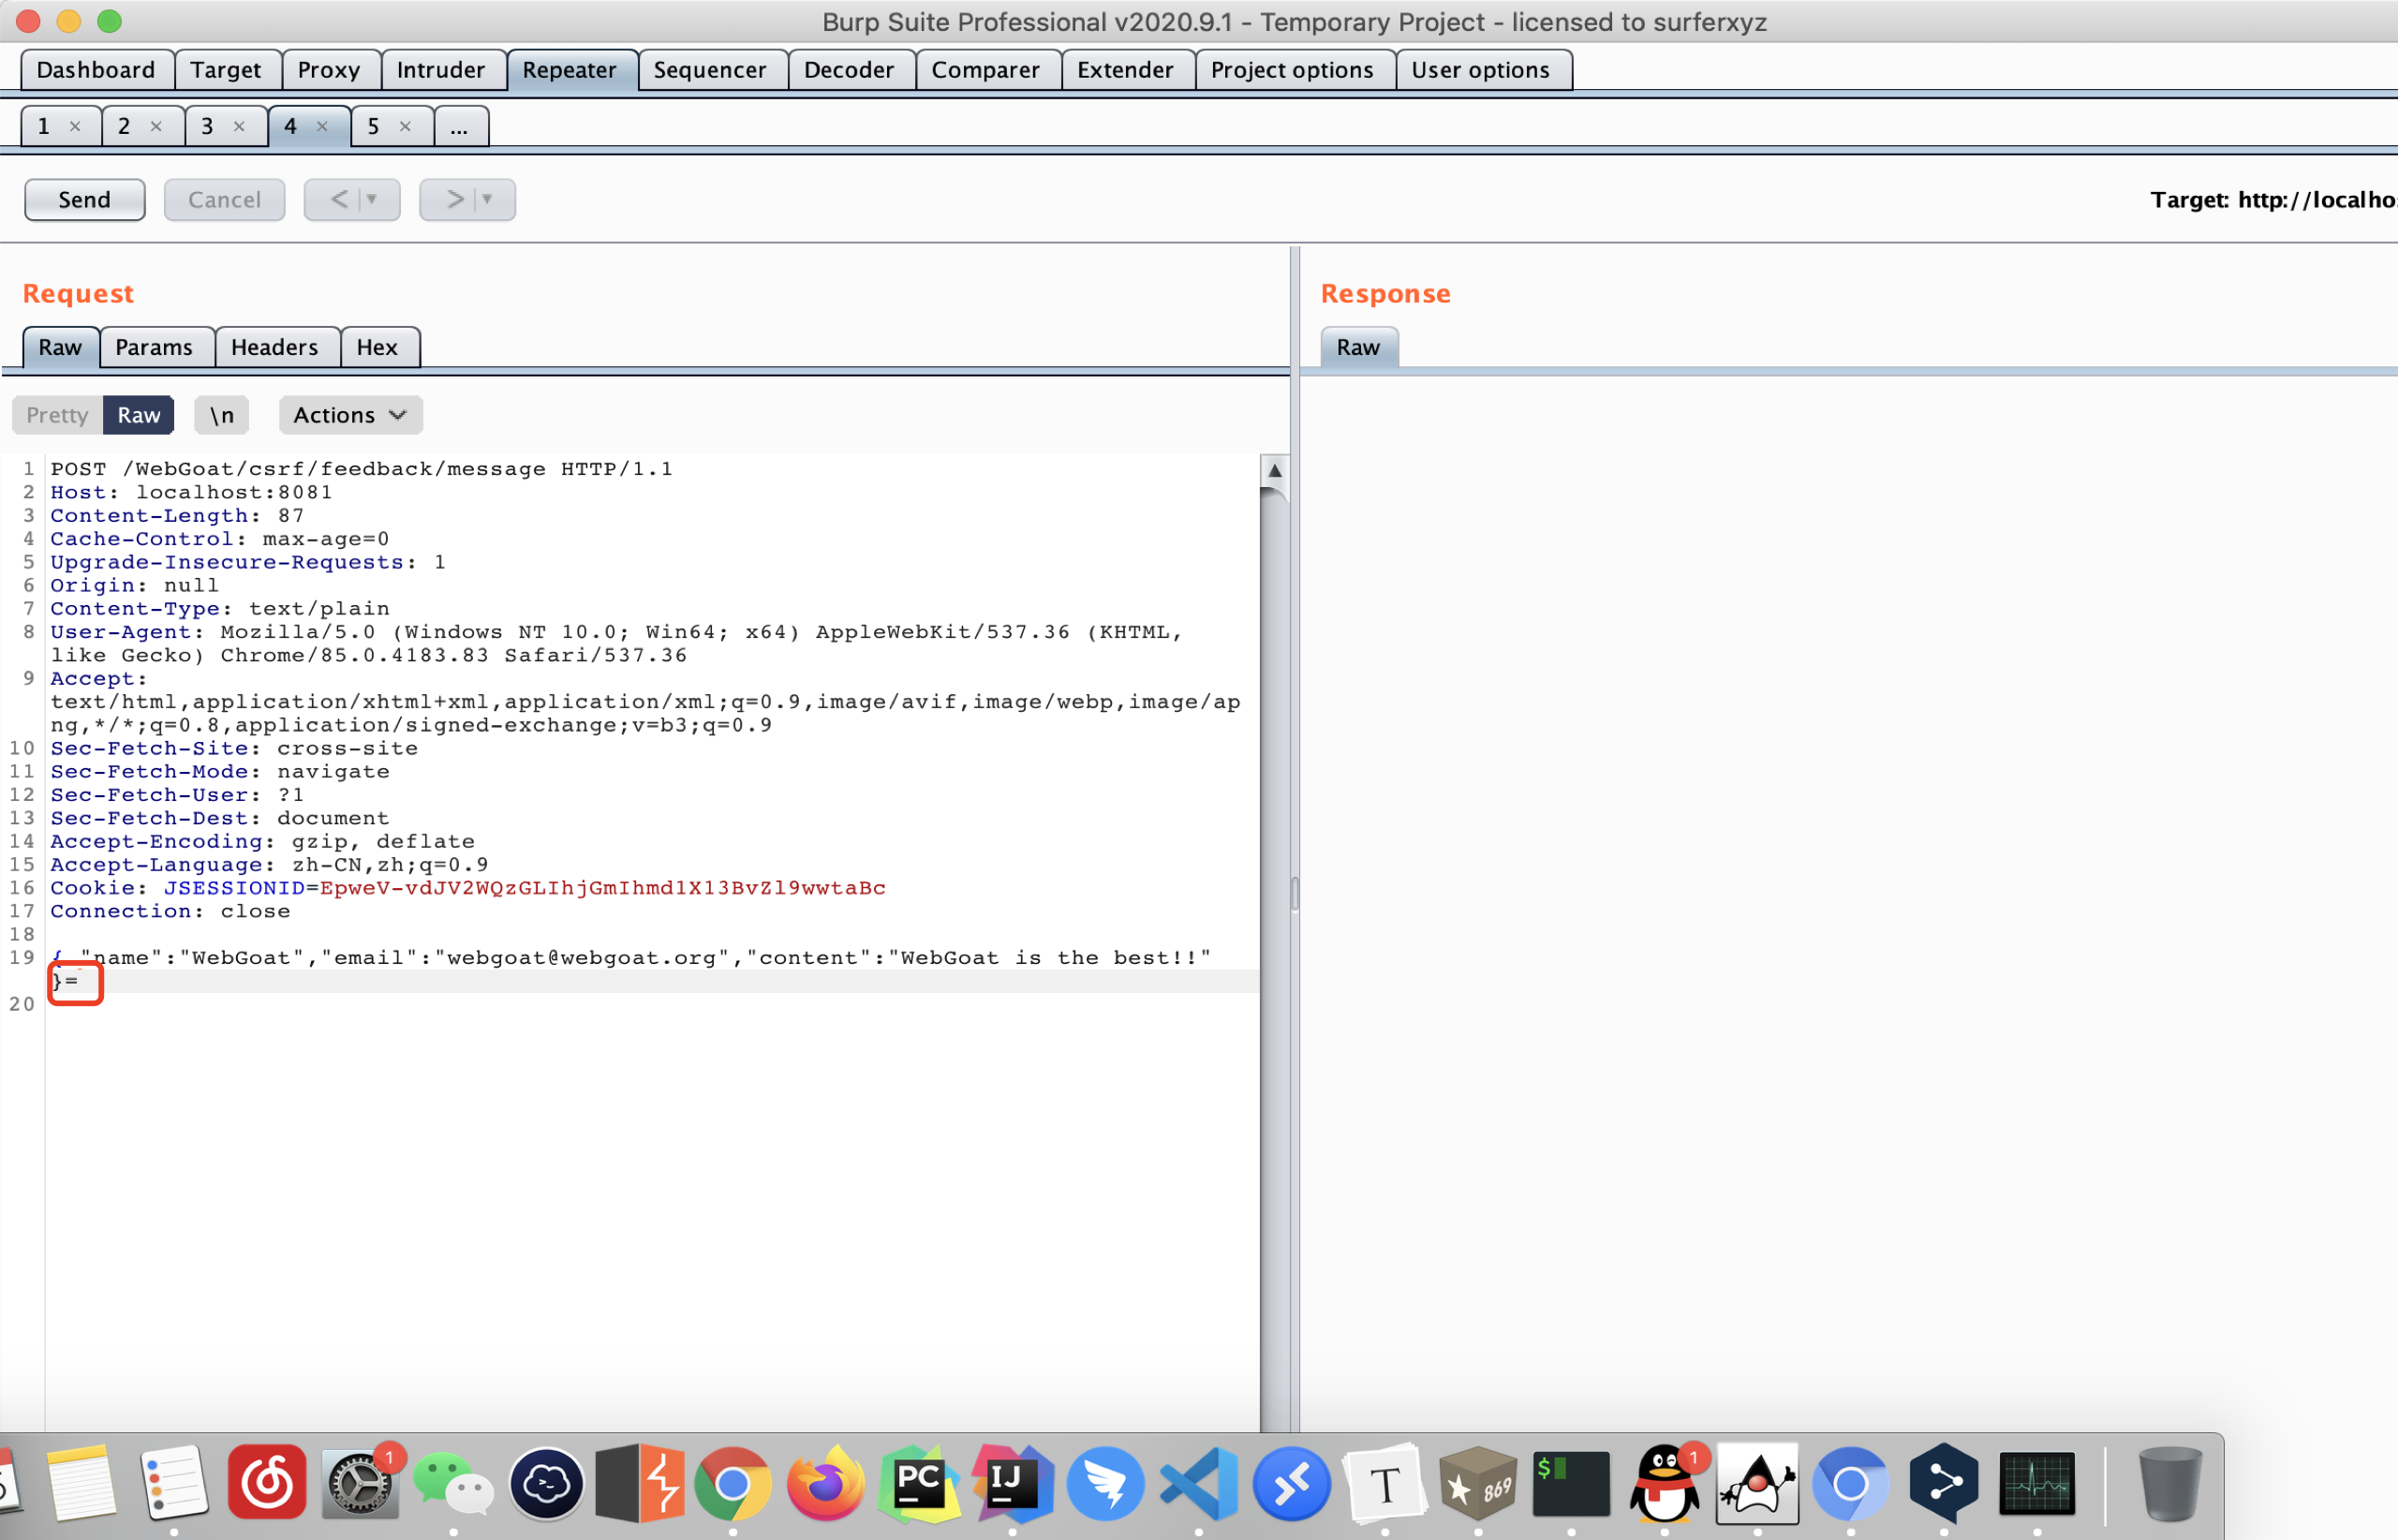
Task: Toggle the \n non-printable characters button
Action: point(222,415)
